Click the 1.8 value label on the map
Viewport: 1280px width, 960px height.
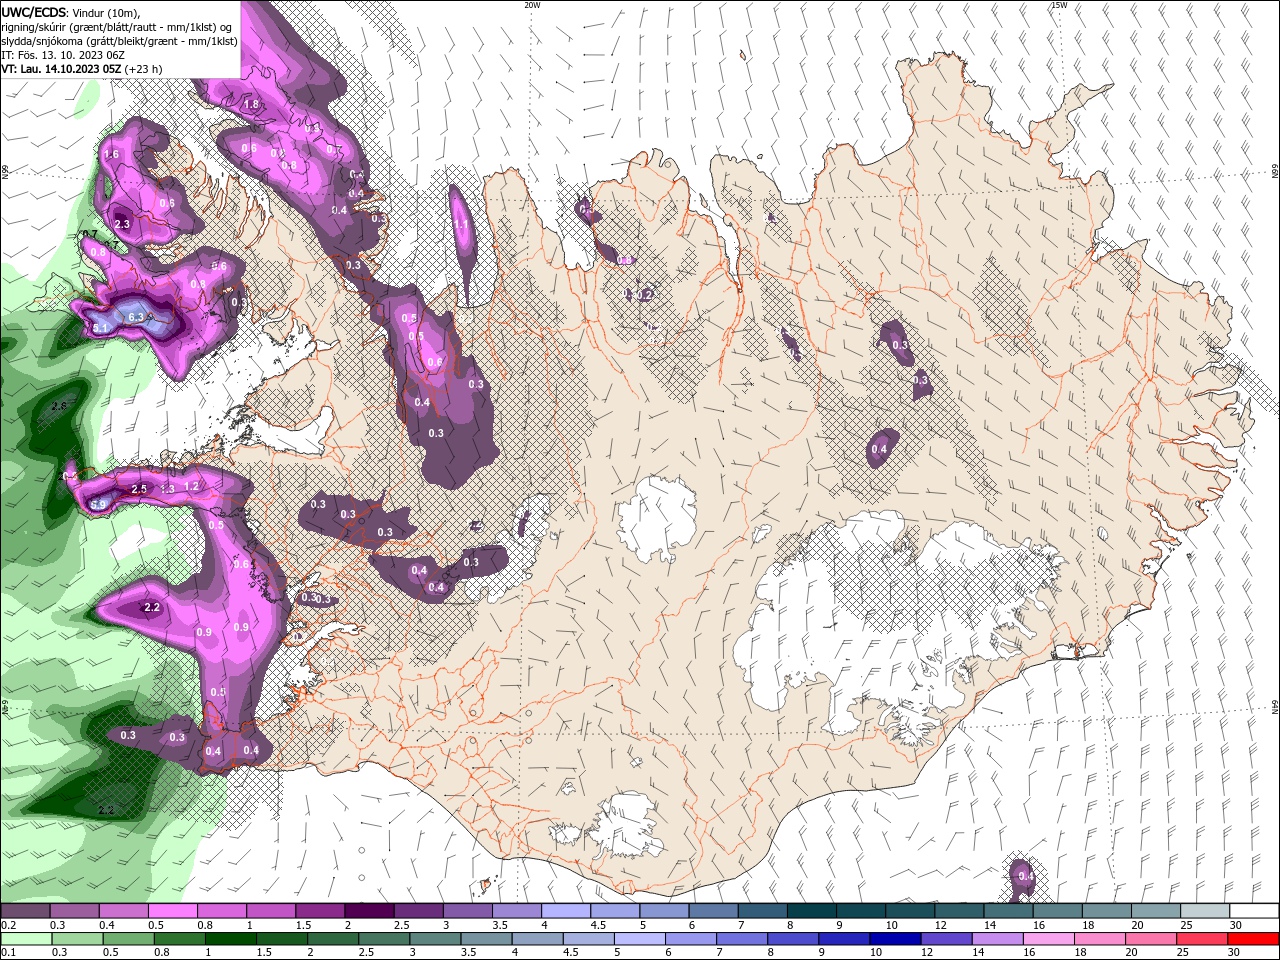pos(252,104)
